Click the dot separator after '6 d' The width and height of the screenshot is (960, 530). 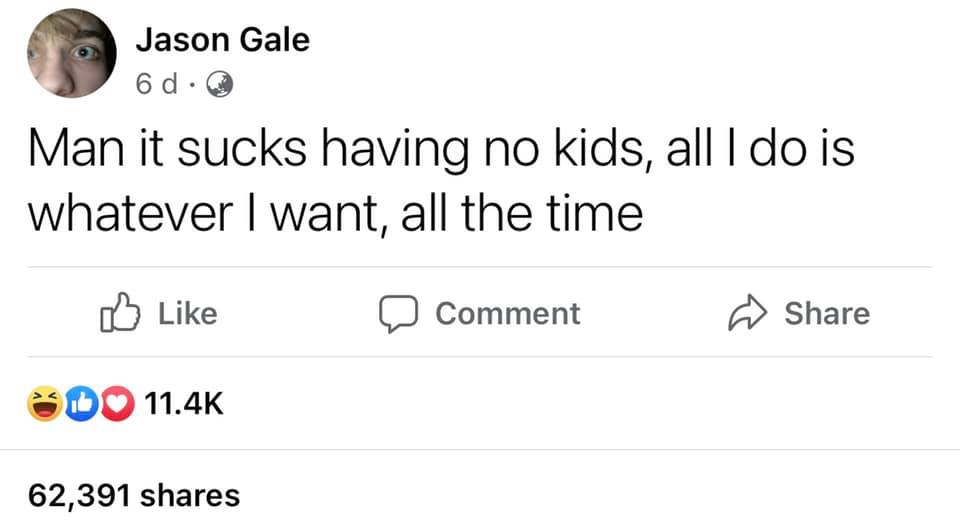(x=190, y=86)
